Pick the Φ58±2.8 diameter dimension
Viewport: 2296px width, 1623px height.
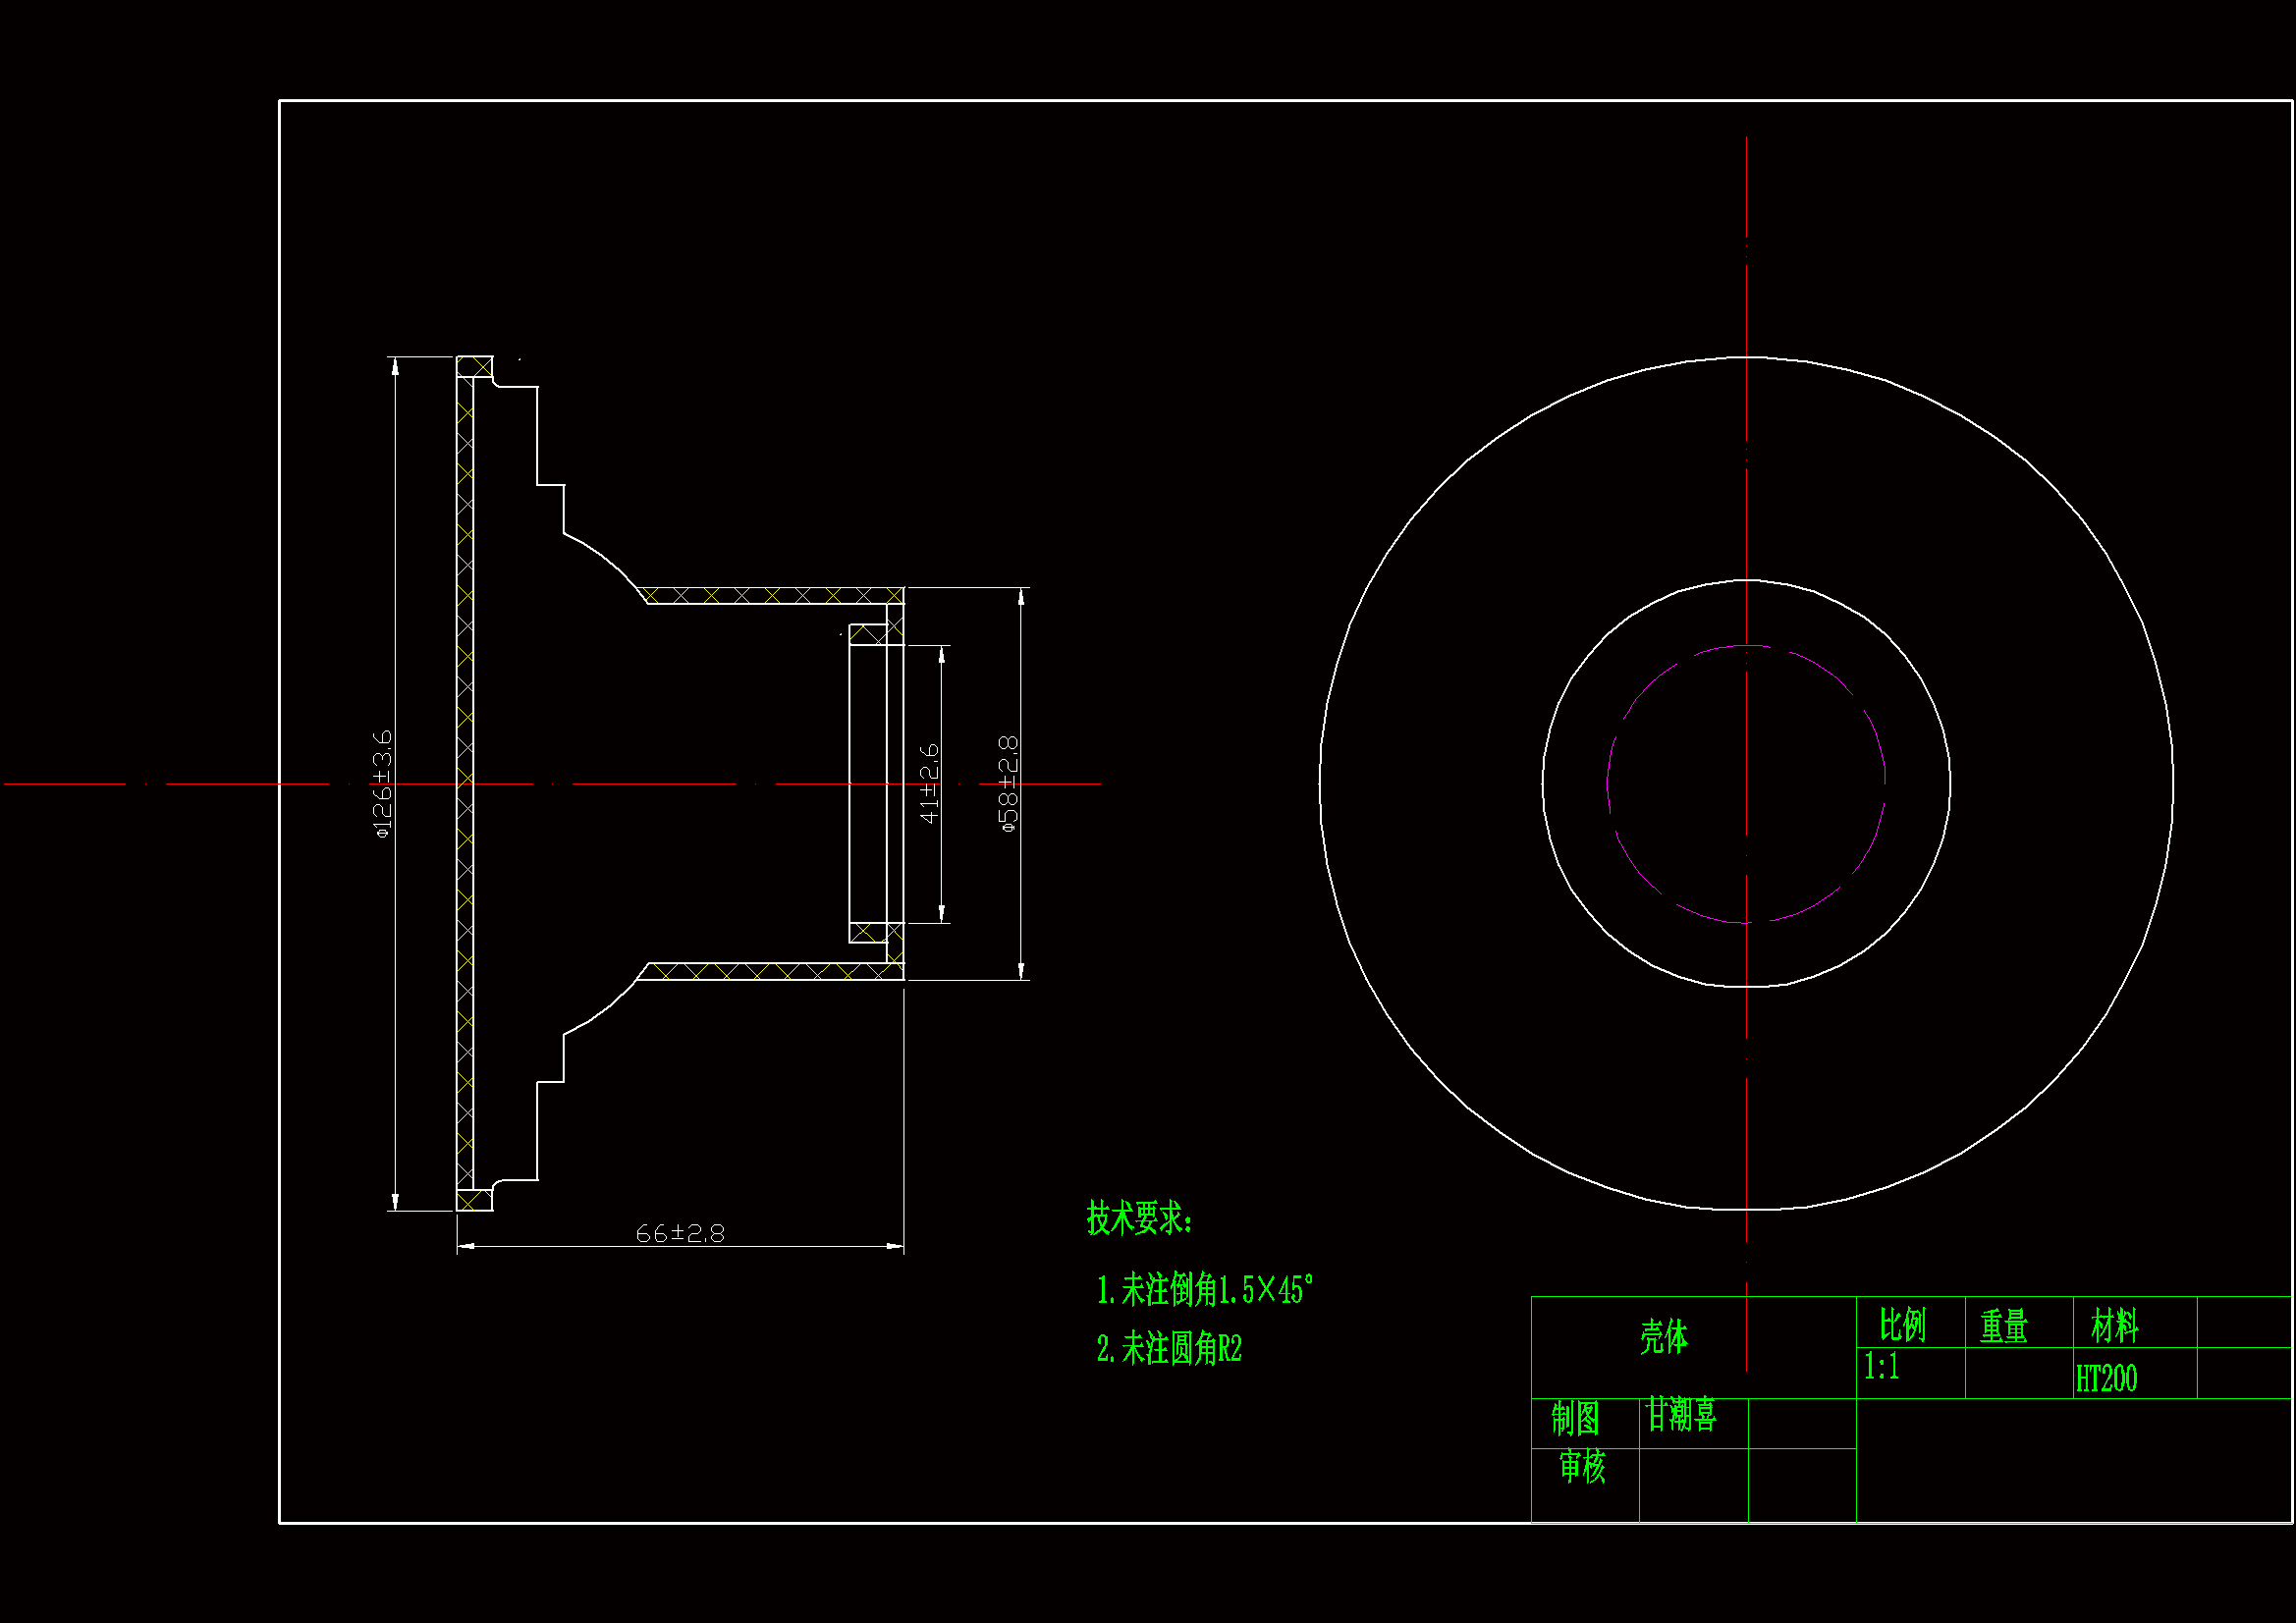coord(1009,784)
